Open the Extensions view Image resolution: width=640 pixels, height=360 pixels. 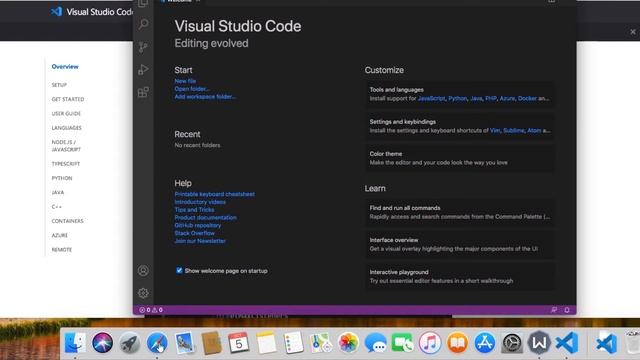[x=143, y=92]
